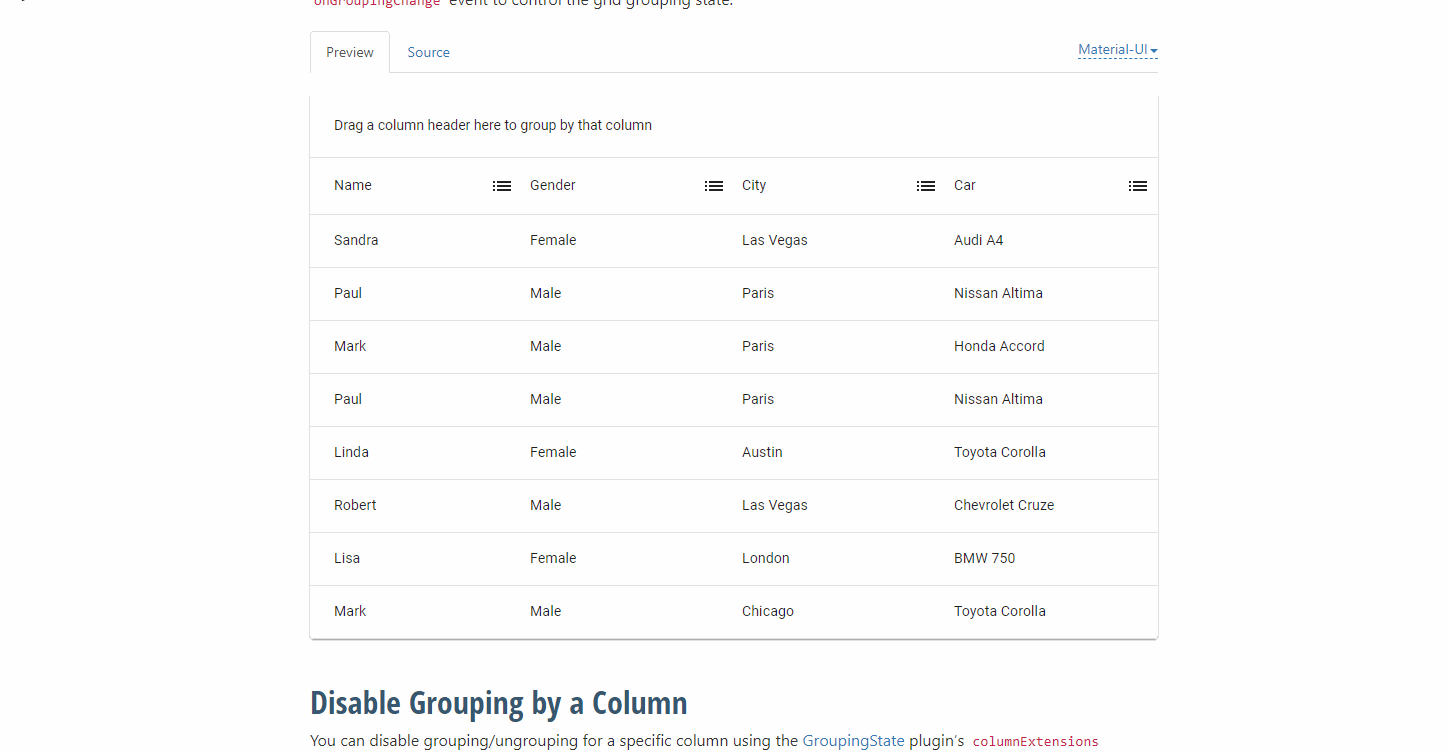Select the cell containing Audi A4

point(978,240)
